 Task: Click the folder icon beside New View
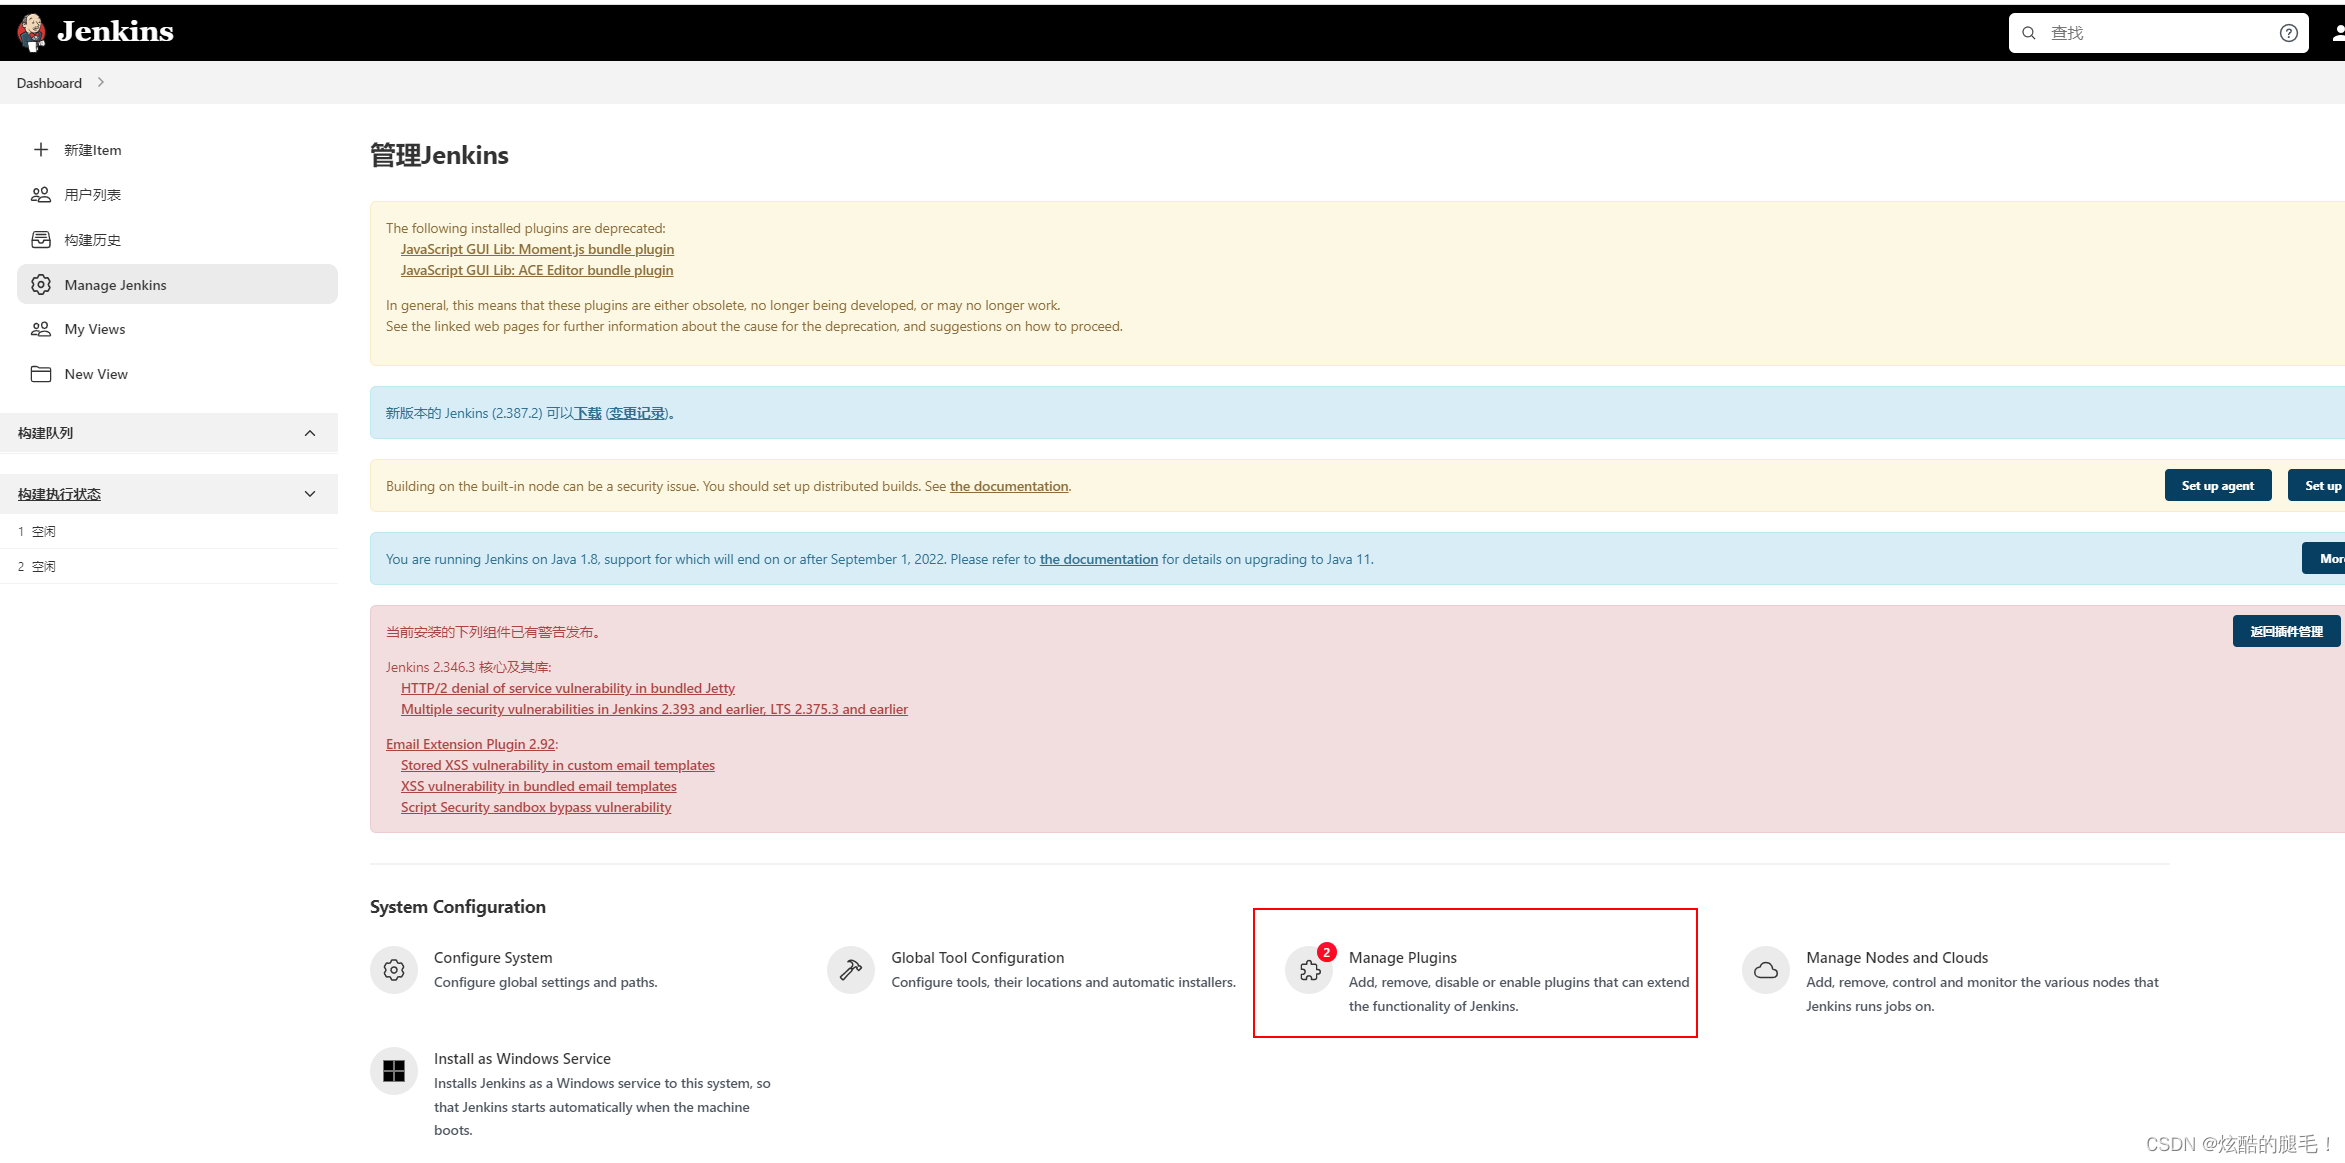[41, 374]
